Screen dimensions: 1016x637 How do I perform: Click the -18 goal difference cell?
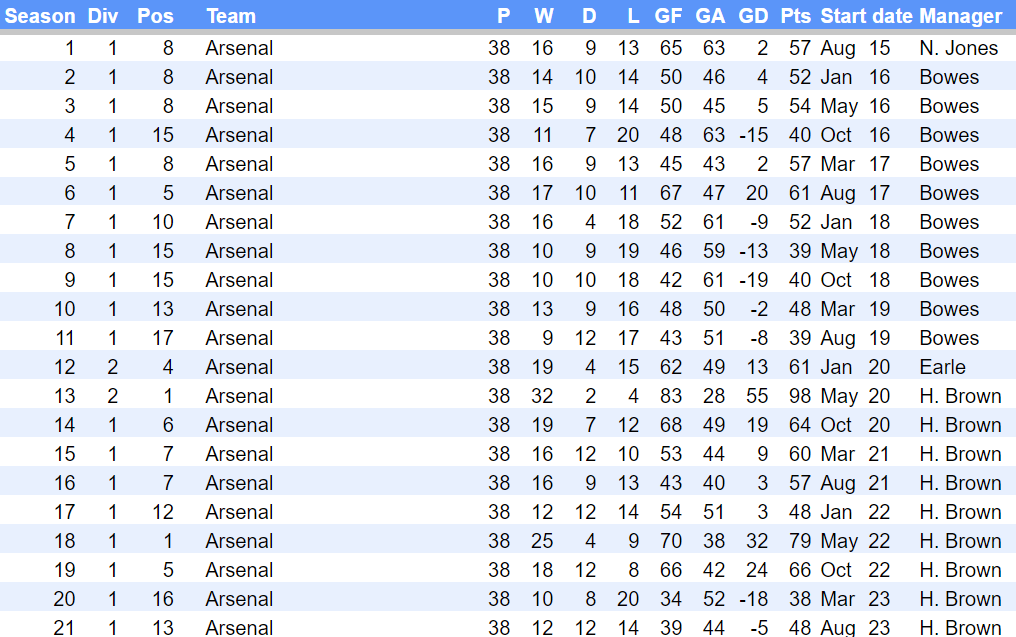pos(754,599)
